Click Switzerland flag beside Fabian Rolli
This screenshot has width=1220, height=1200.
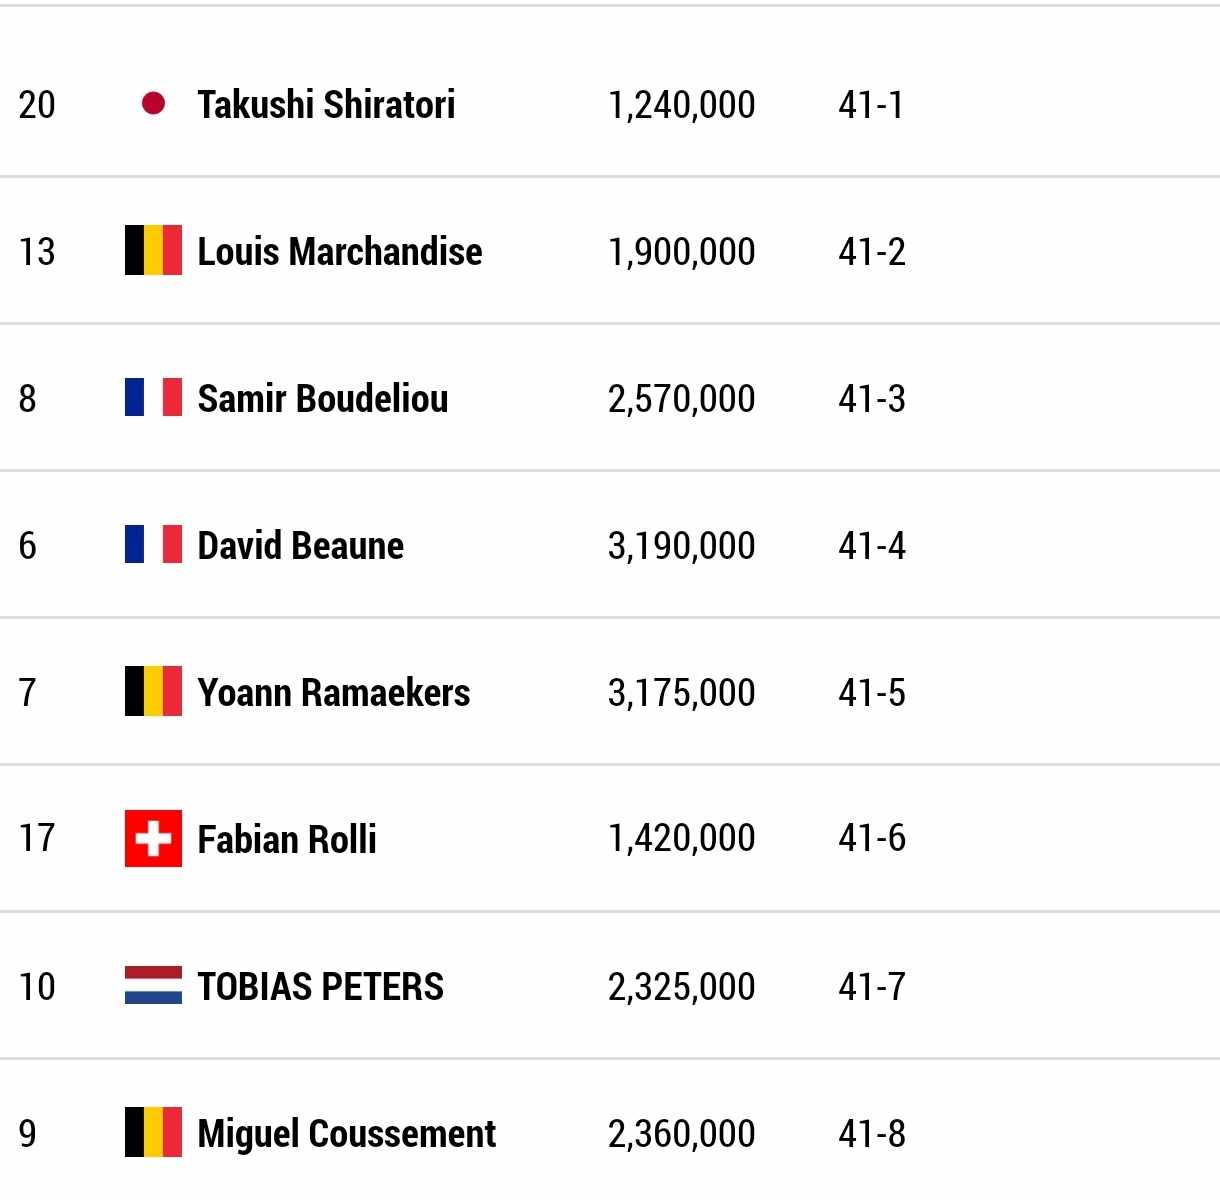tap(153, 838)
